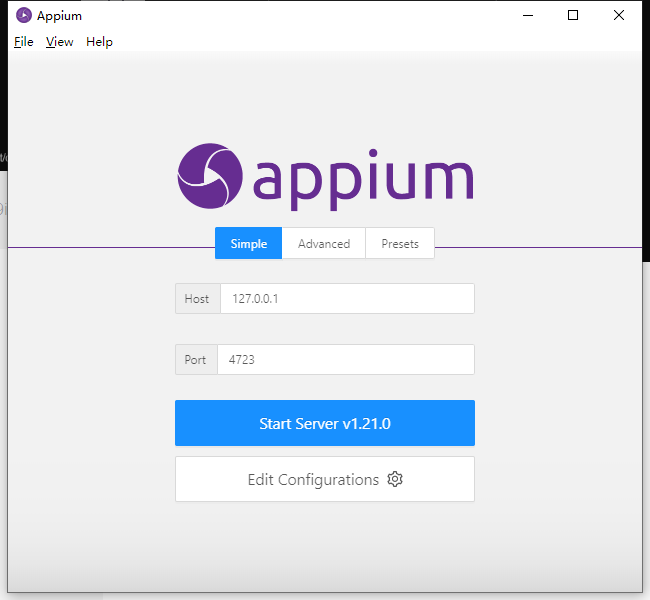The width and height of the screenshot is (650, 600).
Task: Click the Host input field
Action: [x=347, y=299]
